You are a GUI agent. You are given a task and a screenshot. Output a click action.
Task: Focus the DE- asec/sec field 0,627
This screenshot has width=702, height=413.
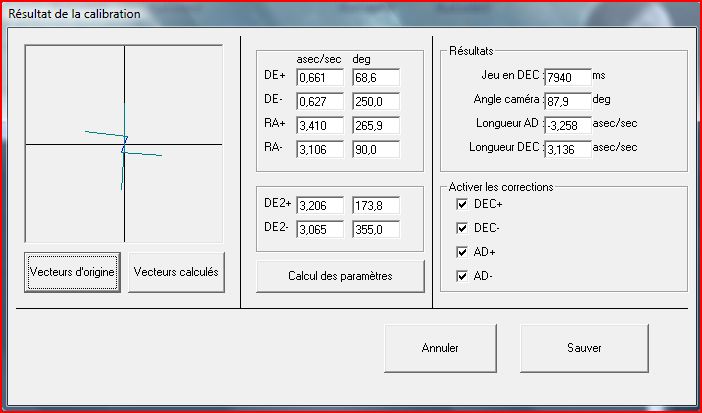click(x=320, y=101)
